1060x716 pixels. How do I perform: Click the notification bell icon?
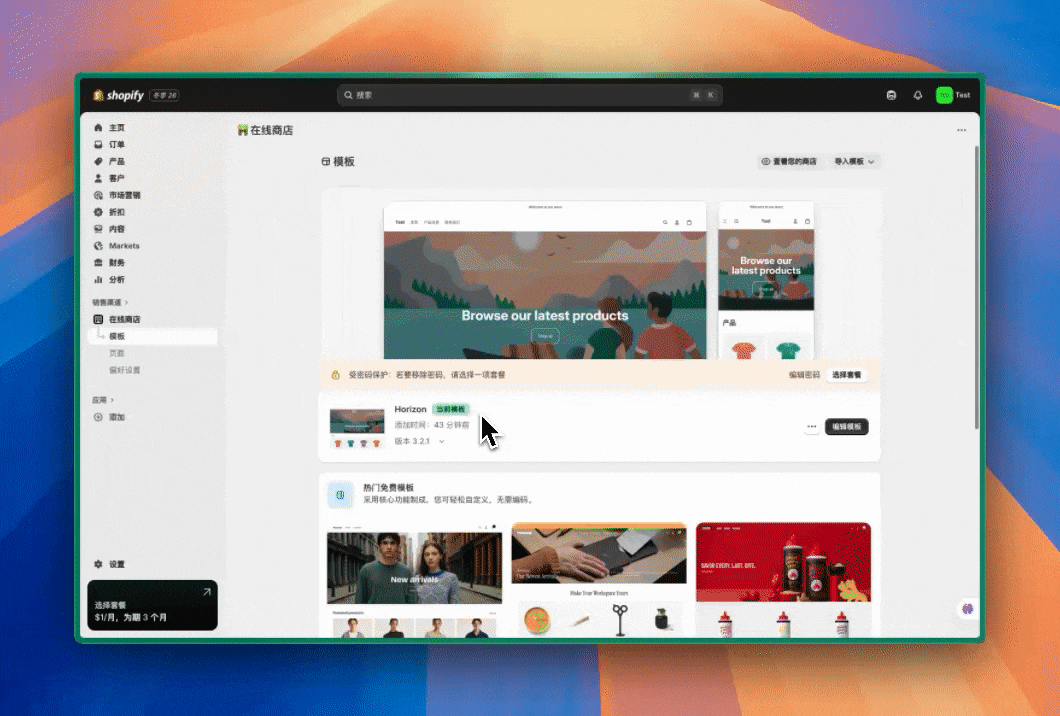918,95
